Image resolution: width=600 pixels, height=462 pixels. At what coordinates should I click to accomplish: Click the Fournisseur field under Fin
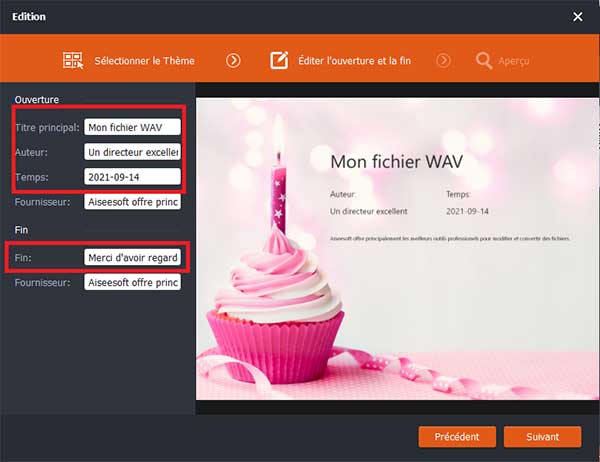tap(132, 283)
